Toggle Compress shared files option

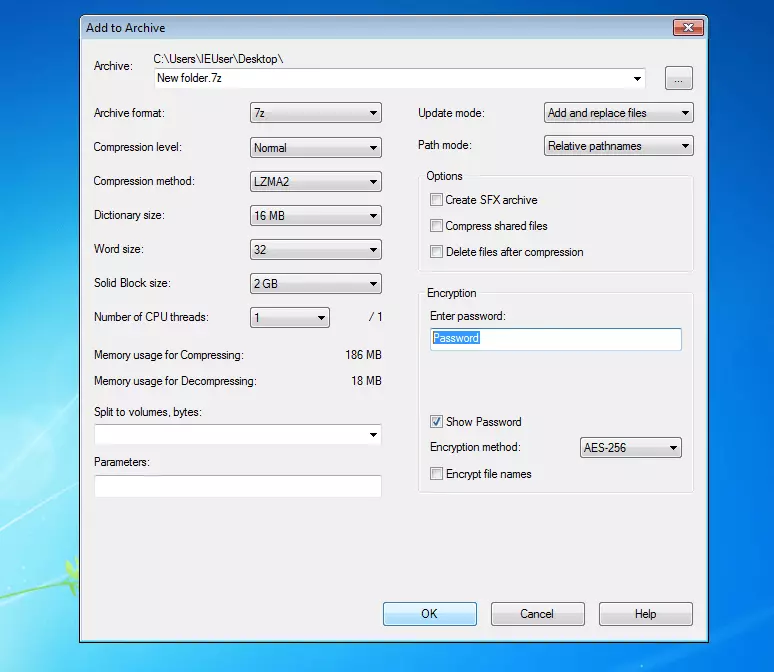pos(436,226)
